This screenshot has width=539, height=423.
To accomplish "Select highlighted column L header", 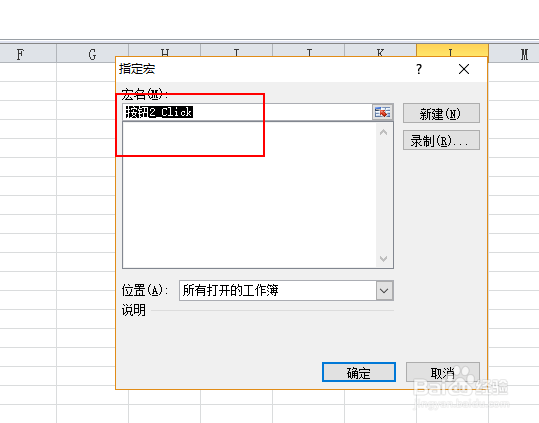I will pyautogui.click(x=452, y=50).
